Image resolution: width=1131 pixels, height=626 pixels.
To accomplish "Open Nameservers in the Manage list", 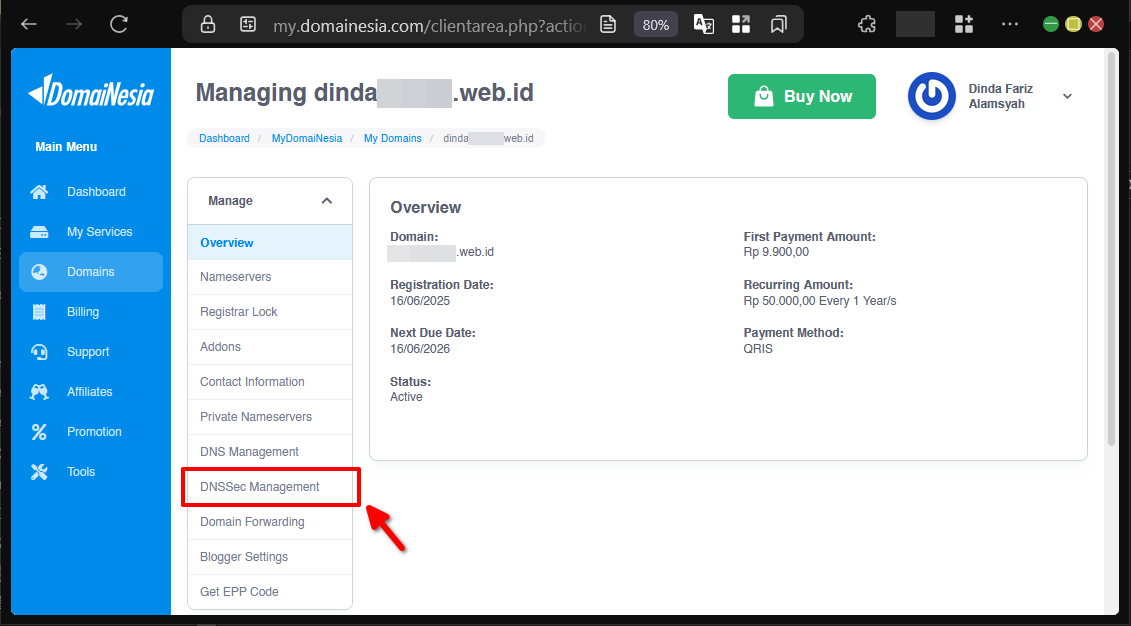I will click(x=270, y=277).
